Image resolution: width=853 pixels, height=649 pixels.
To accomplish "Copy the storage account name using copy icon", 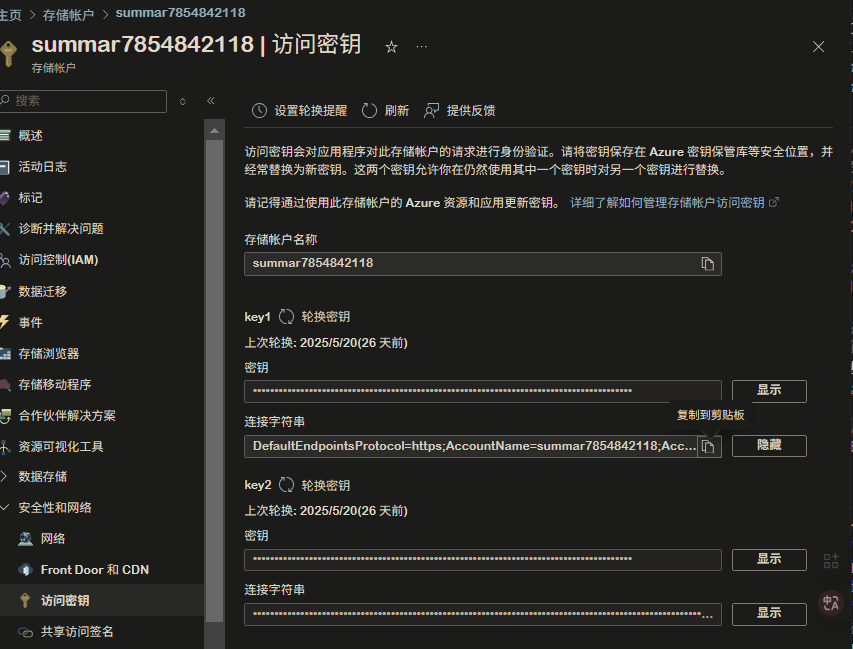I will pos(709,264).
